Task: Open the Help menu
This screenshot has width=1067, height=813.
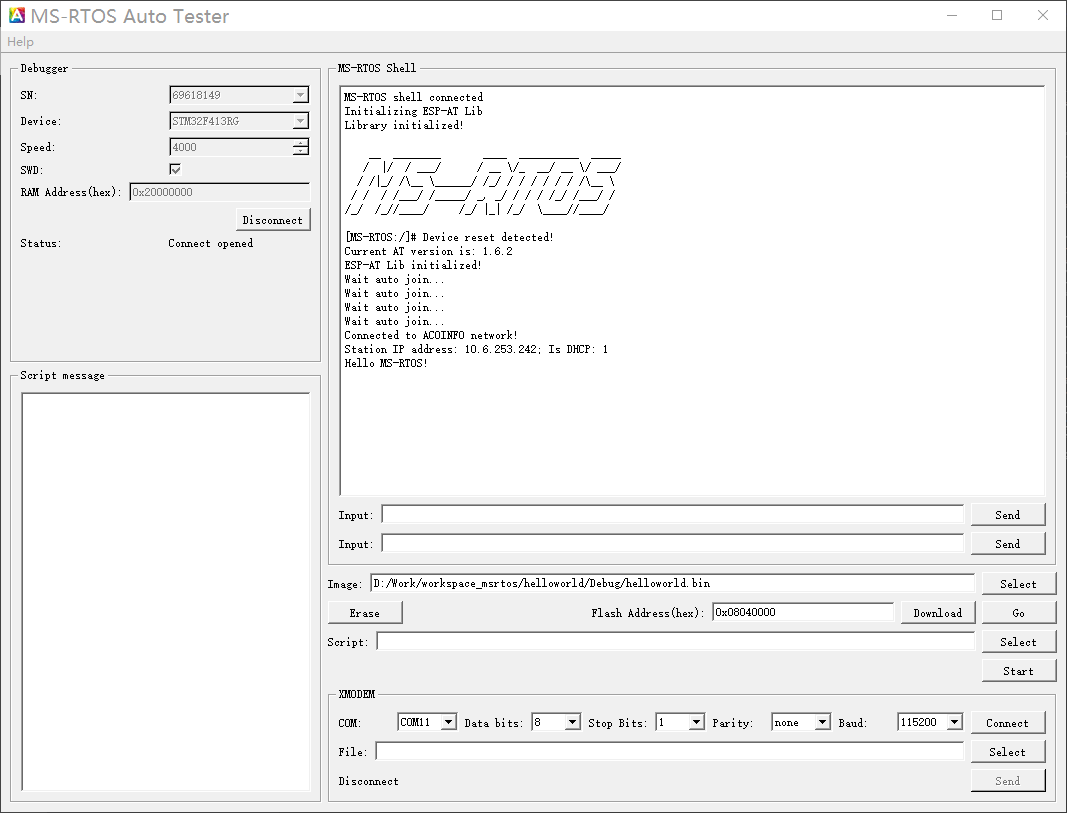Action: [20, 42]
